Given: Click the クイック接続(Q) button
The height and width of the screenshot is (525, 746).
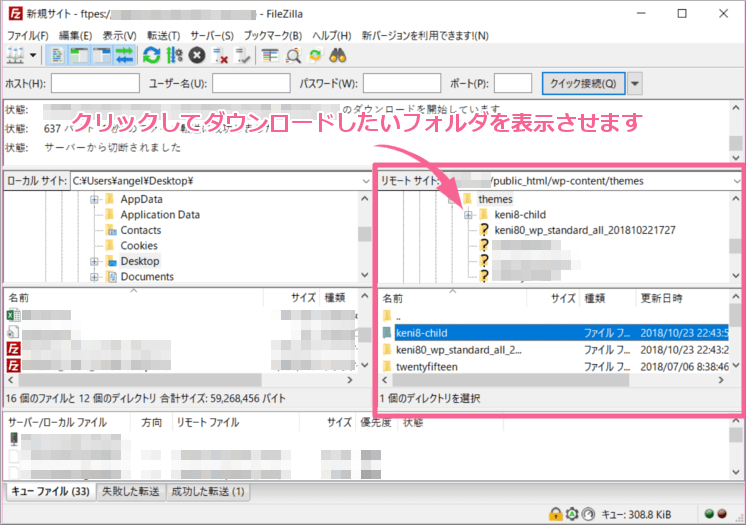Looking at the screenshot, I should pos(583,84).
